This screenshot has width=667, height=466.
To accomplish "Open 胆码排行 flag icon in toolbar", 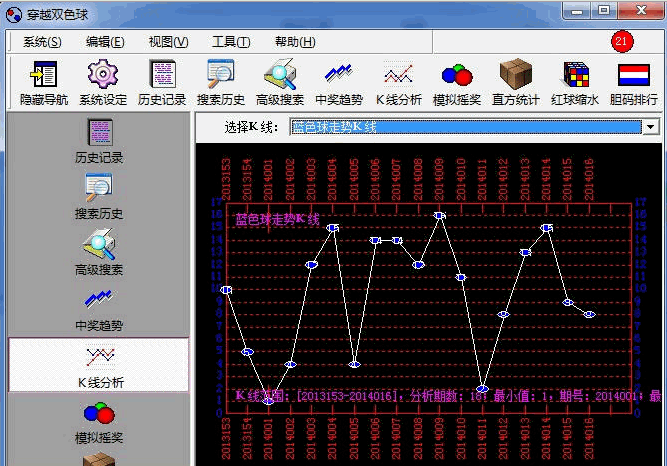I will coord(634,83).
